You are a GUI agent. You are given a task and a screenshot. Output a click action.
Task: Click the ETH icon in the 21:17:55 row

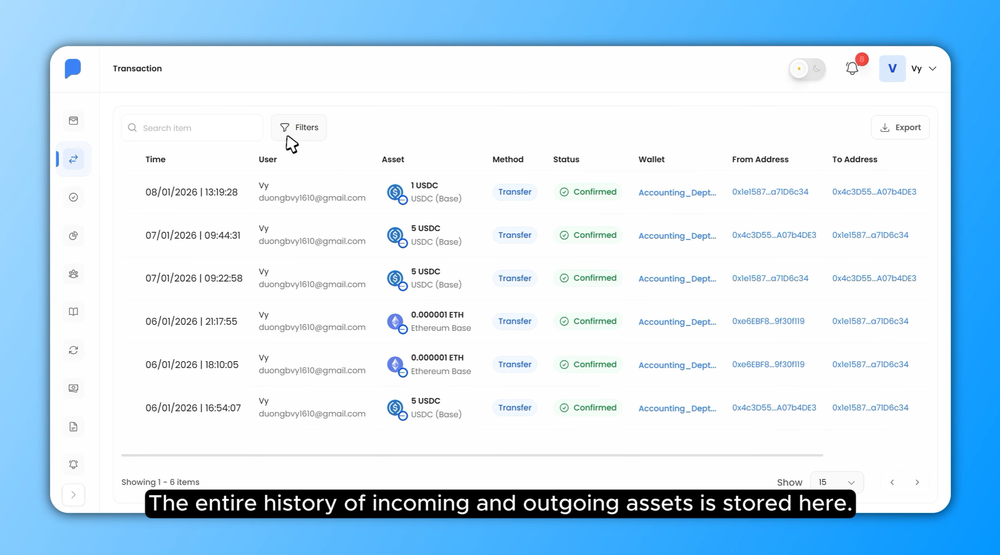(396, 322)
